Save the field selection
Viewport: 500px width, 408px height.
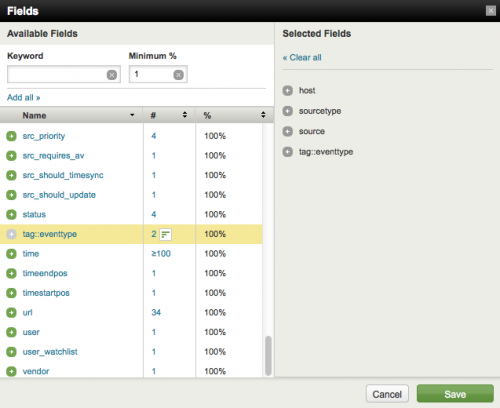(x=455, y=394)
